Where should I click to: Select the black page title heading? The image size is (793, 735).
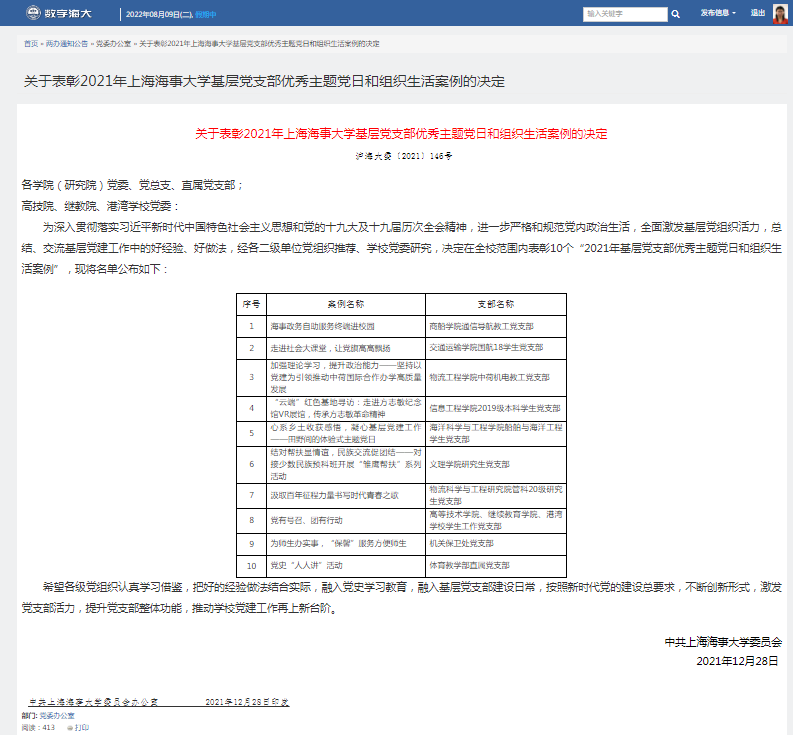[264, 81]
